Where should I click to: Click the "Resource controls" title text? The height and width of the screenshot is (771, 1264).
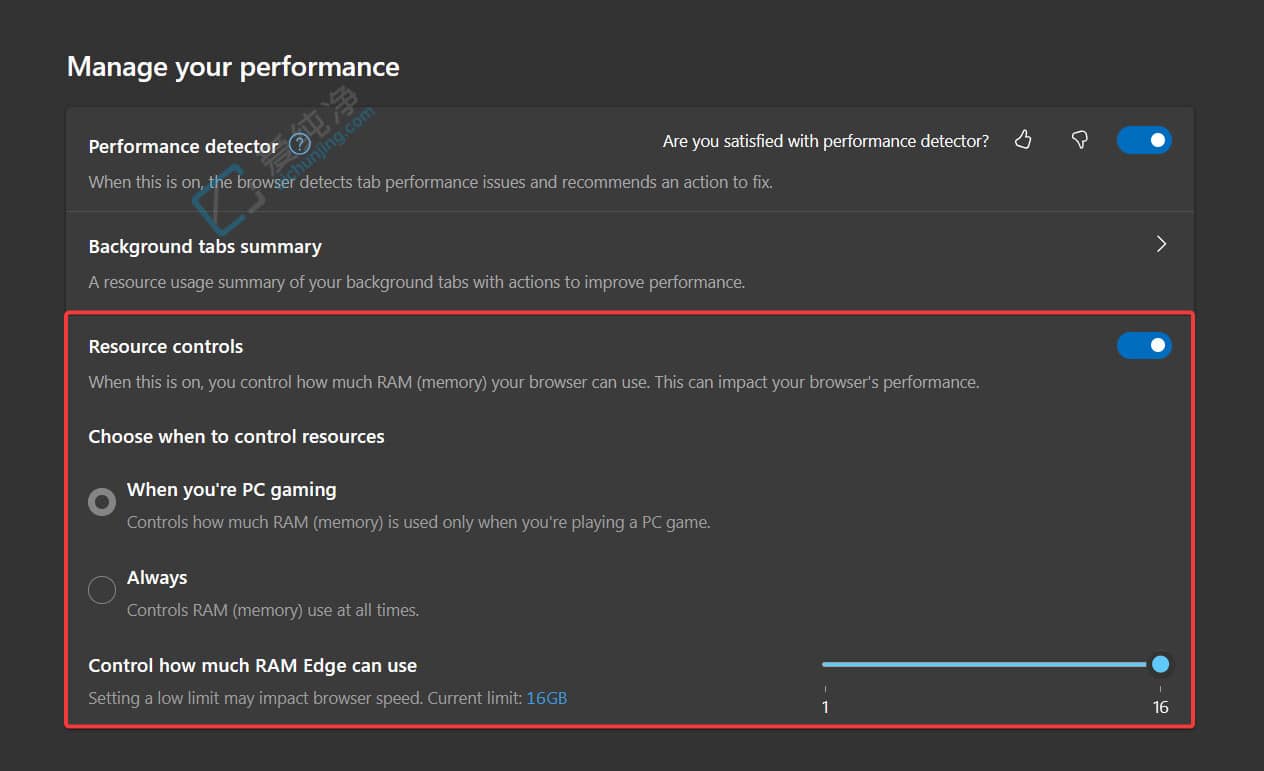(166, 347)
